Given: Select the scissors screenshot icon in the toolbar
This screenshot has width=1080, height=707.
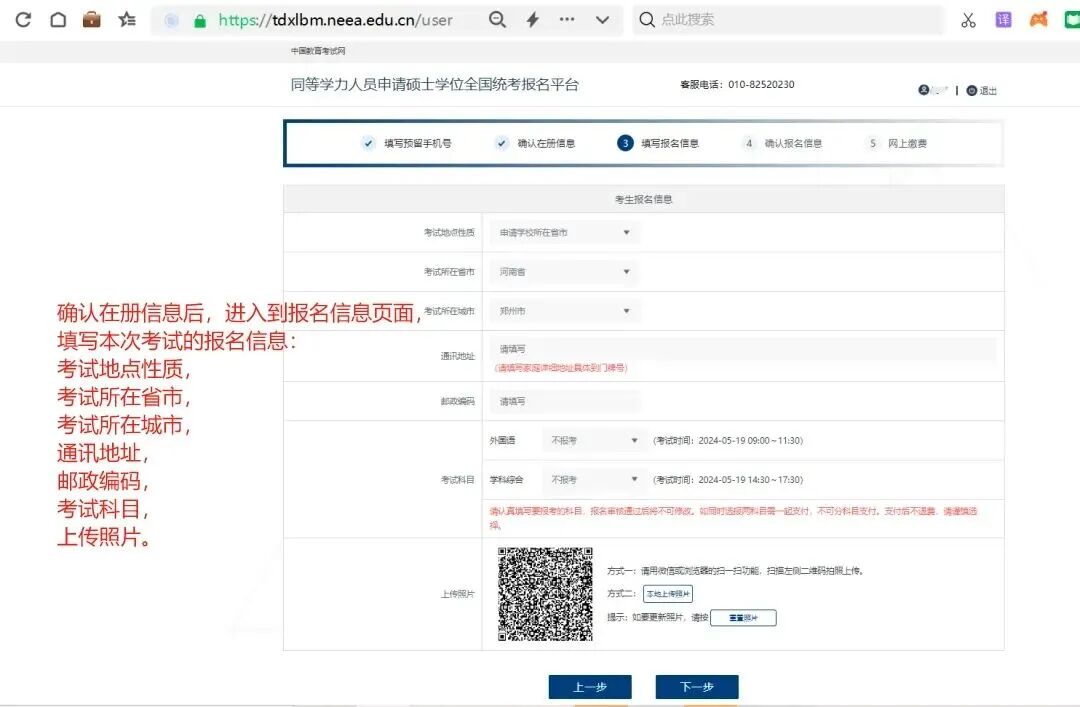Looking at the screenshot, I should pyautogui.click(x=967, y=19).
